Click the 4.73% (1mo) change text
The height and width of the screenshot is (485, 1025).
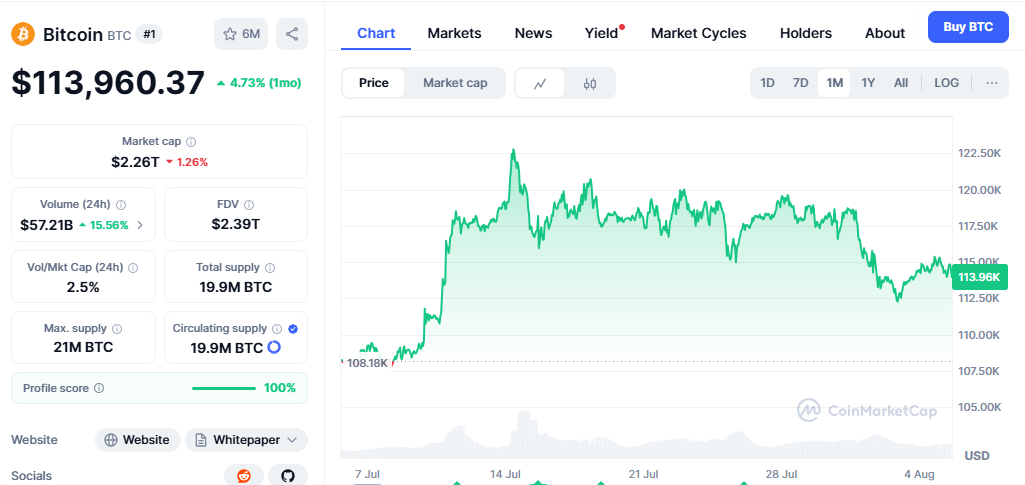[x=260, y=83]
